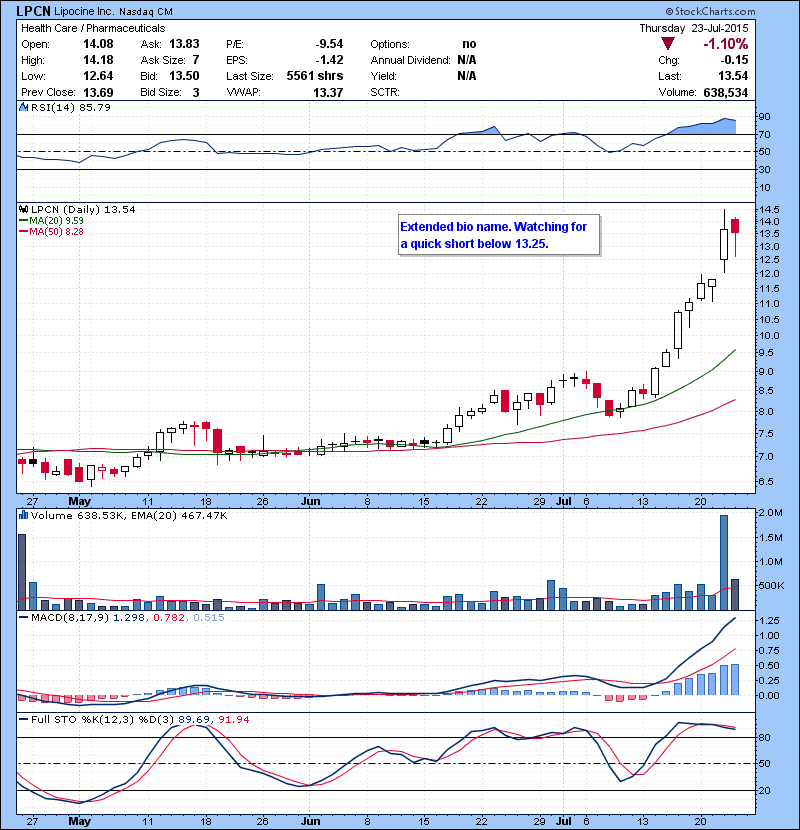Click the LPCN (Daily) 13.54 chart label
This screenshot has height=830, width=800.
coord(83,210)
